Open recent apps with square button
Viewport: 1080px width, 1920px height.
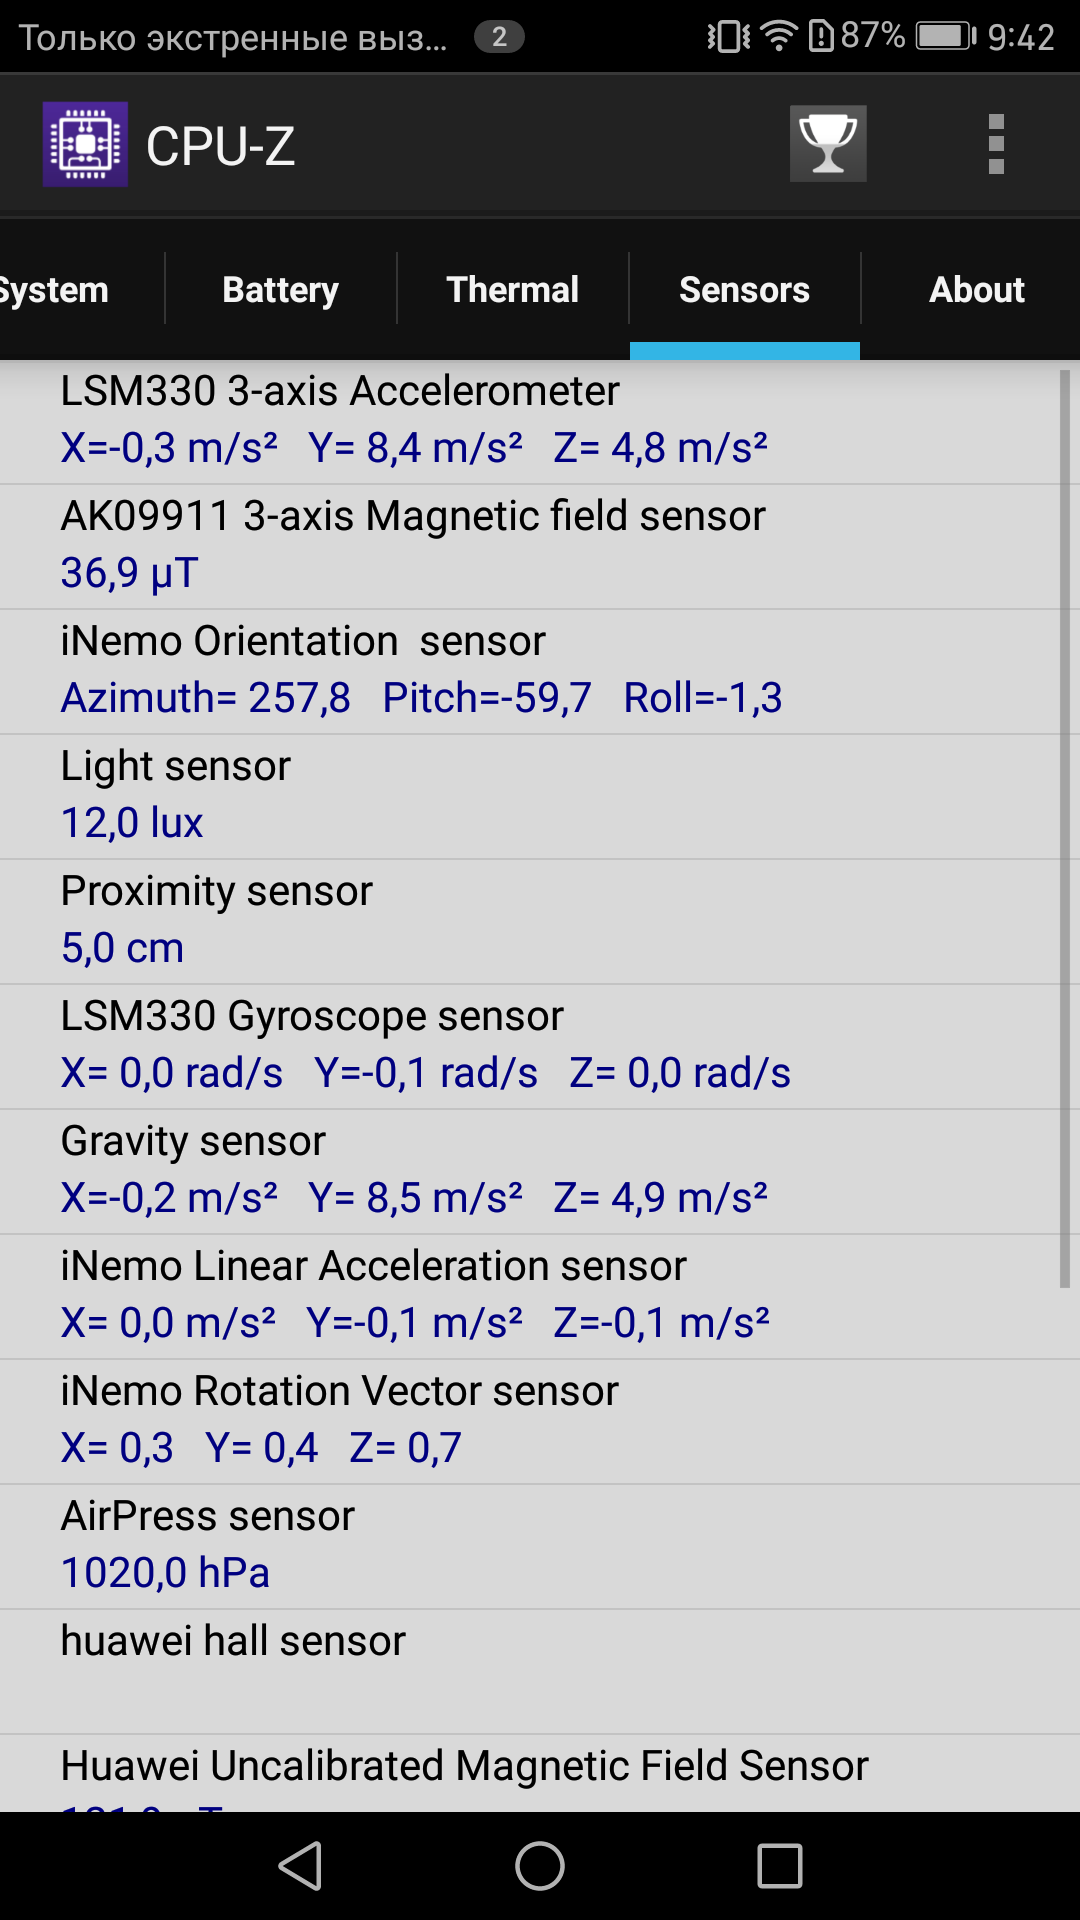click(780, 1866)
